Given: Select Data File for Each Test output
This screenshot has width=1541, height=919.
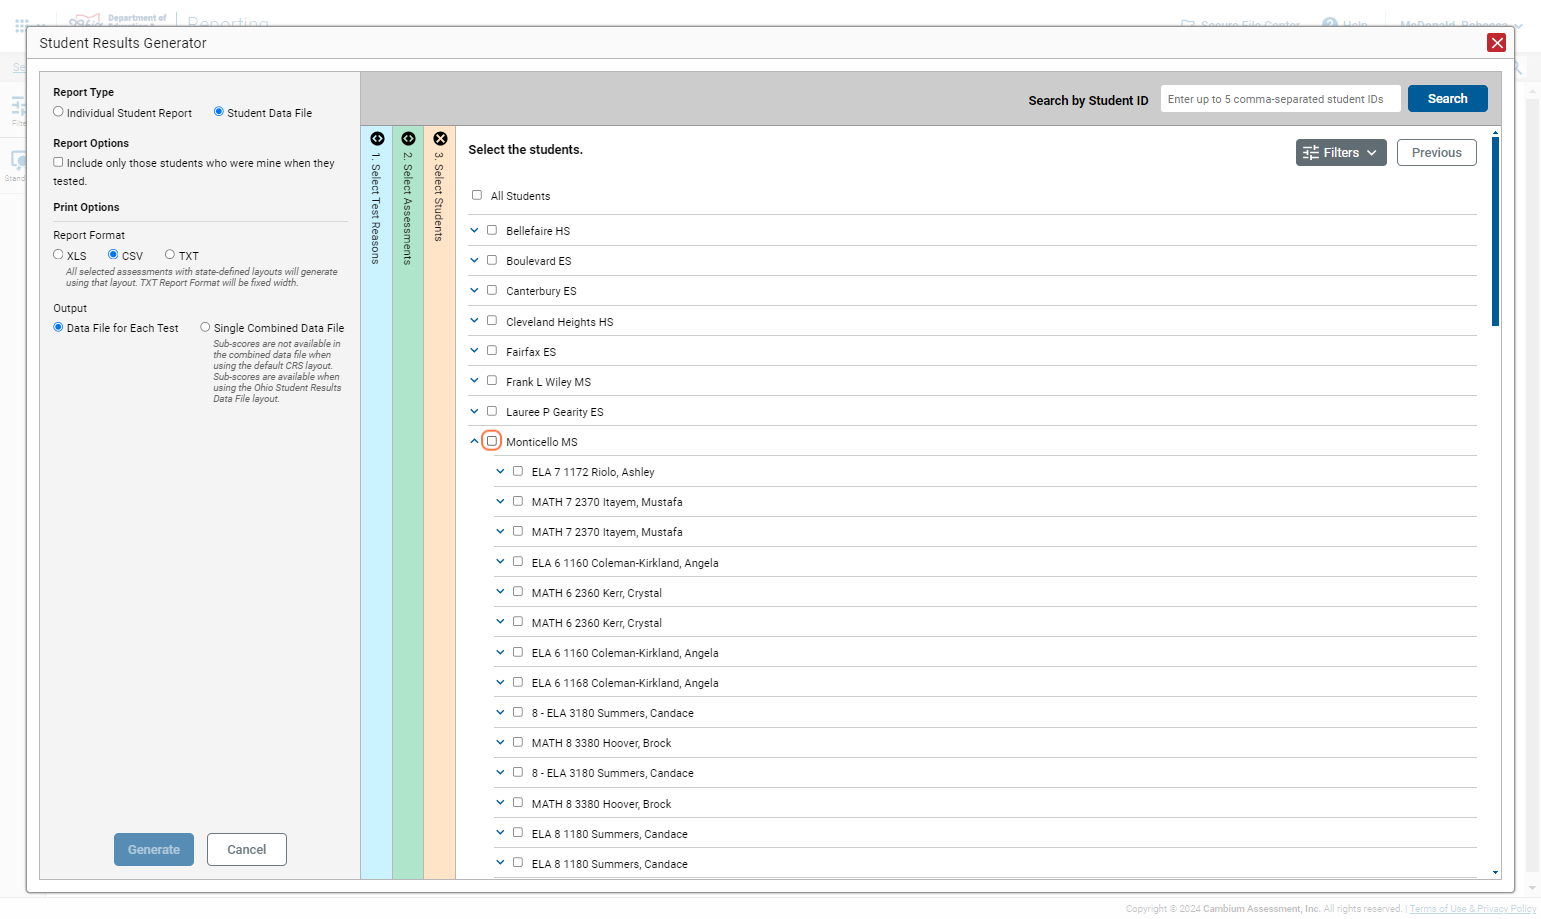Looking at the screenshot, I should click(x=58, y=327).
